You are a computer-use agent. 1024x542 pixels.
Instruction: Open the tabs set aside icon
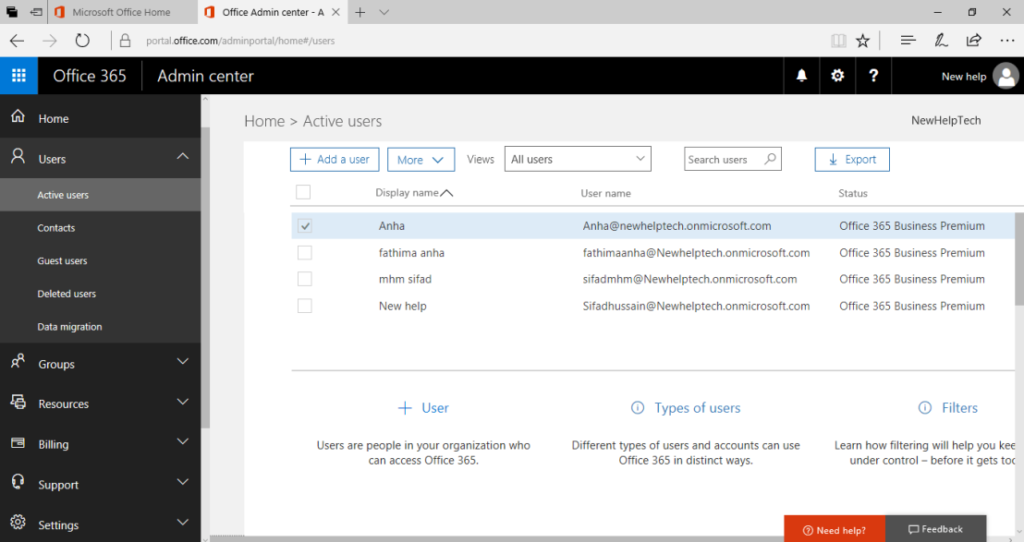click(x=12, y=12)
